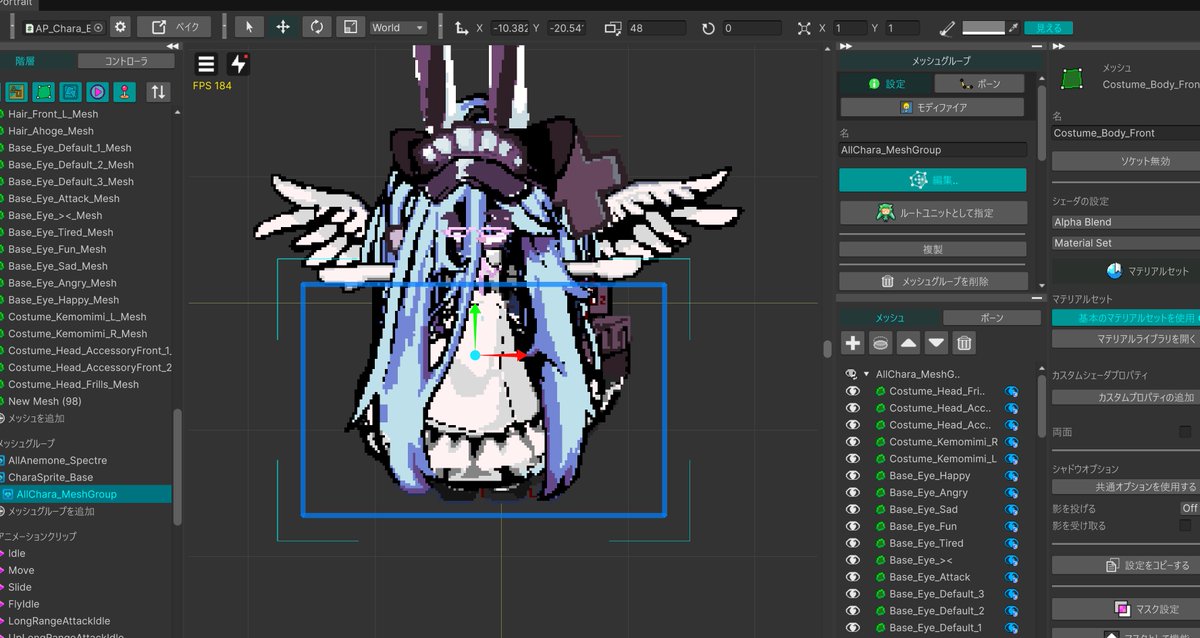Click the 複製 duplicate button
The width and height of the screenshot is (1200, 638).
(932, 249)
